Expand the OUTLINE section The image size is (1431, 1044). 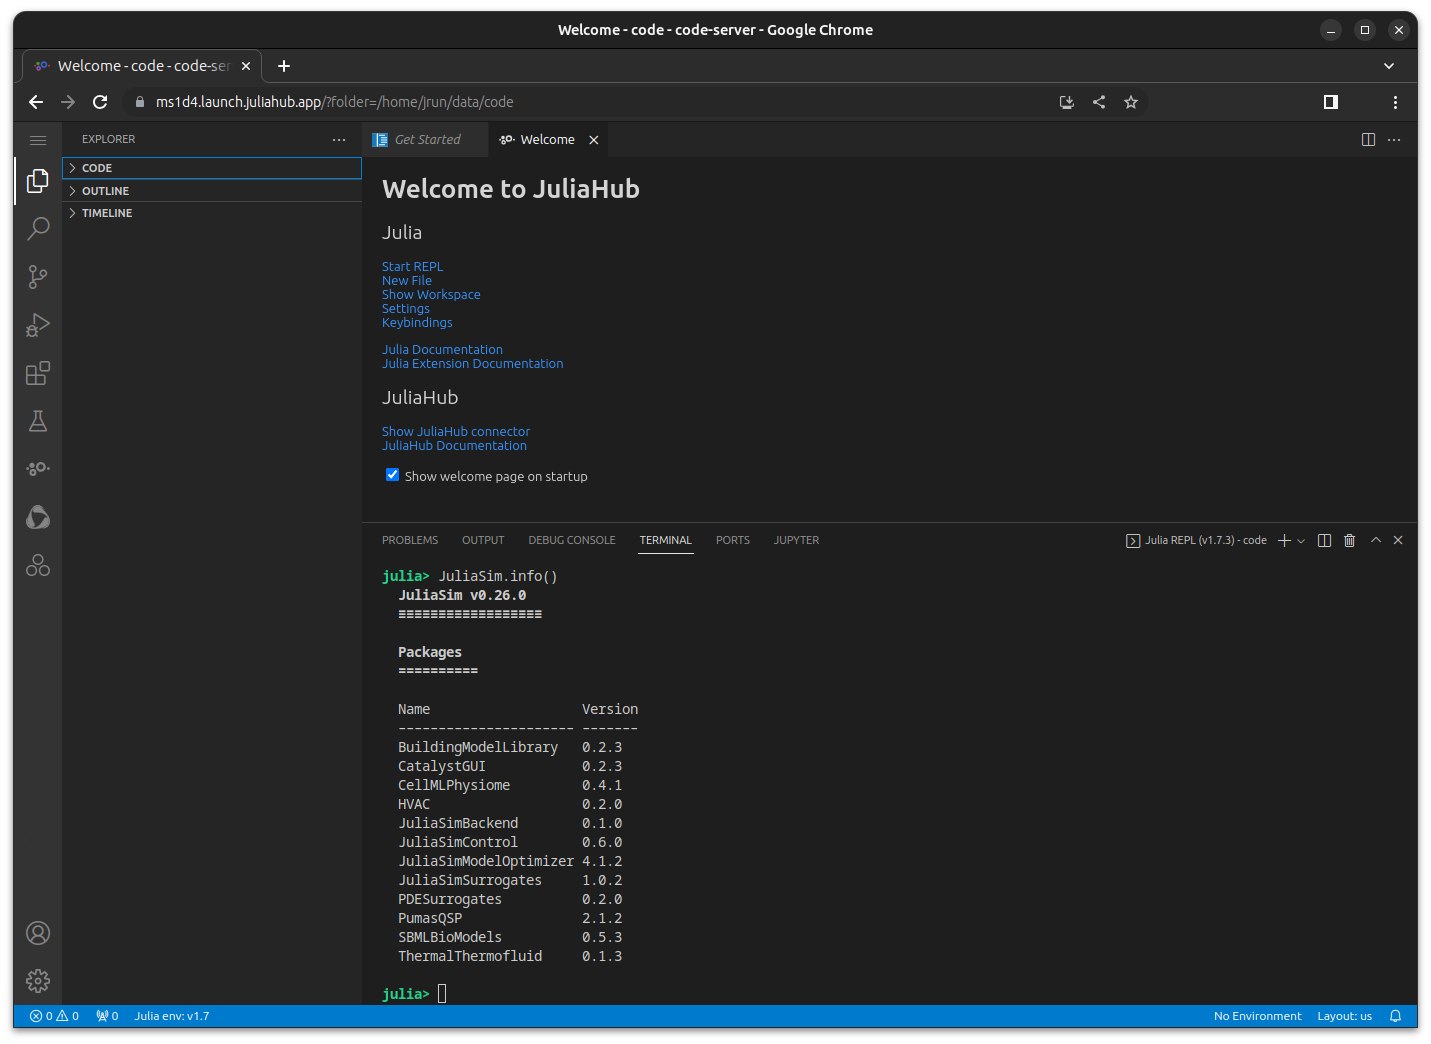pyautogui.click(x=212, y=191)
